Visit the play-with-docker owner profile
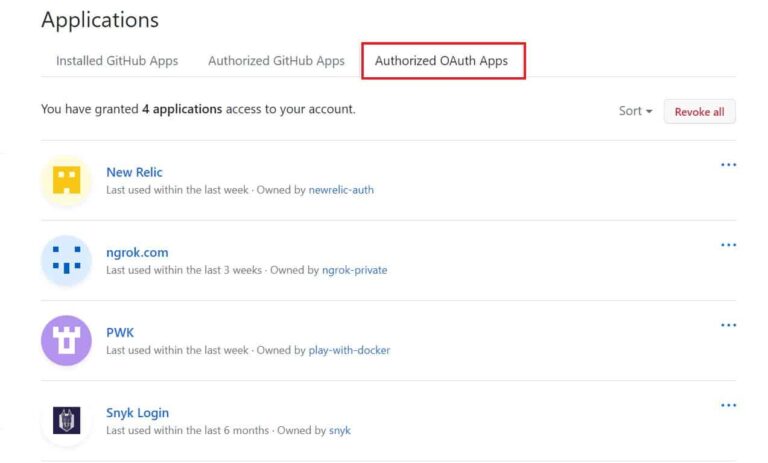Image resolution: width=768 pixels, height=463 pixels. (x=349, y=350)
